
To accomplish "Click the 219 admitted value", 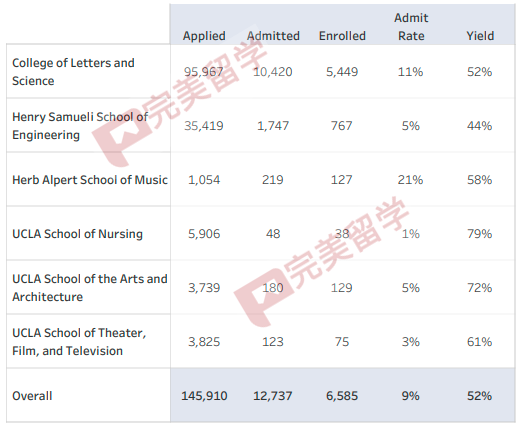I will tap(273, 180).
